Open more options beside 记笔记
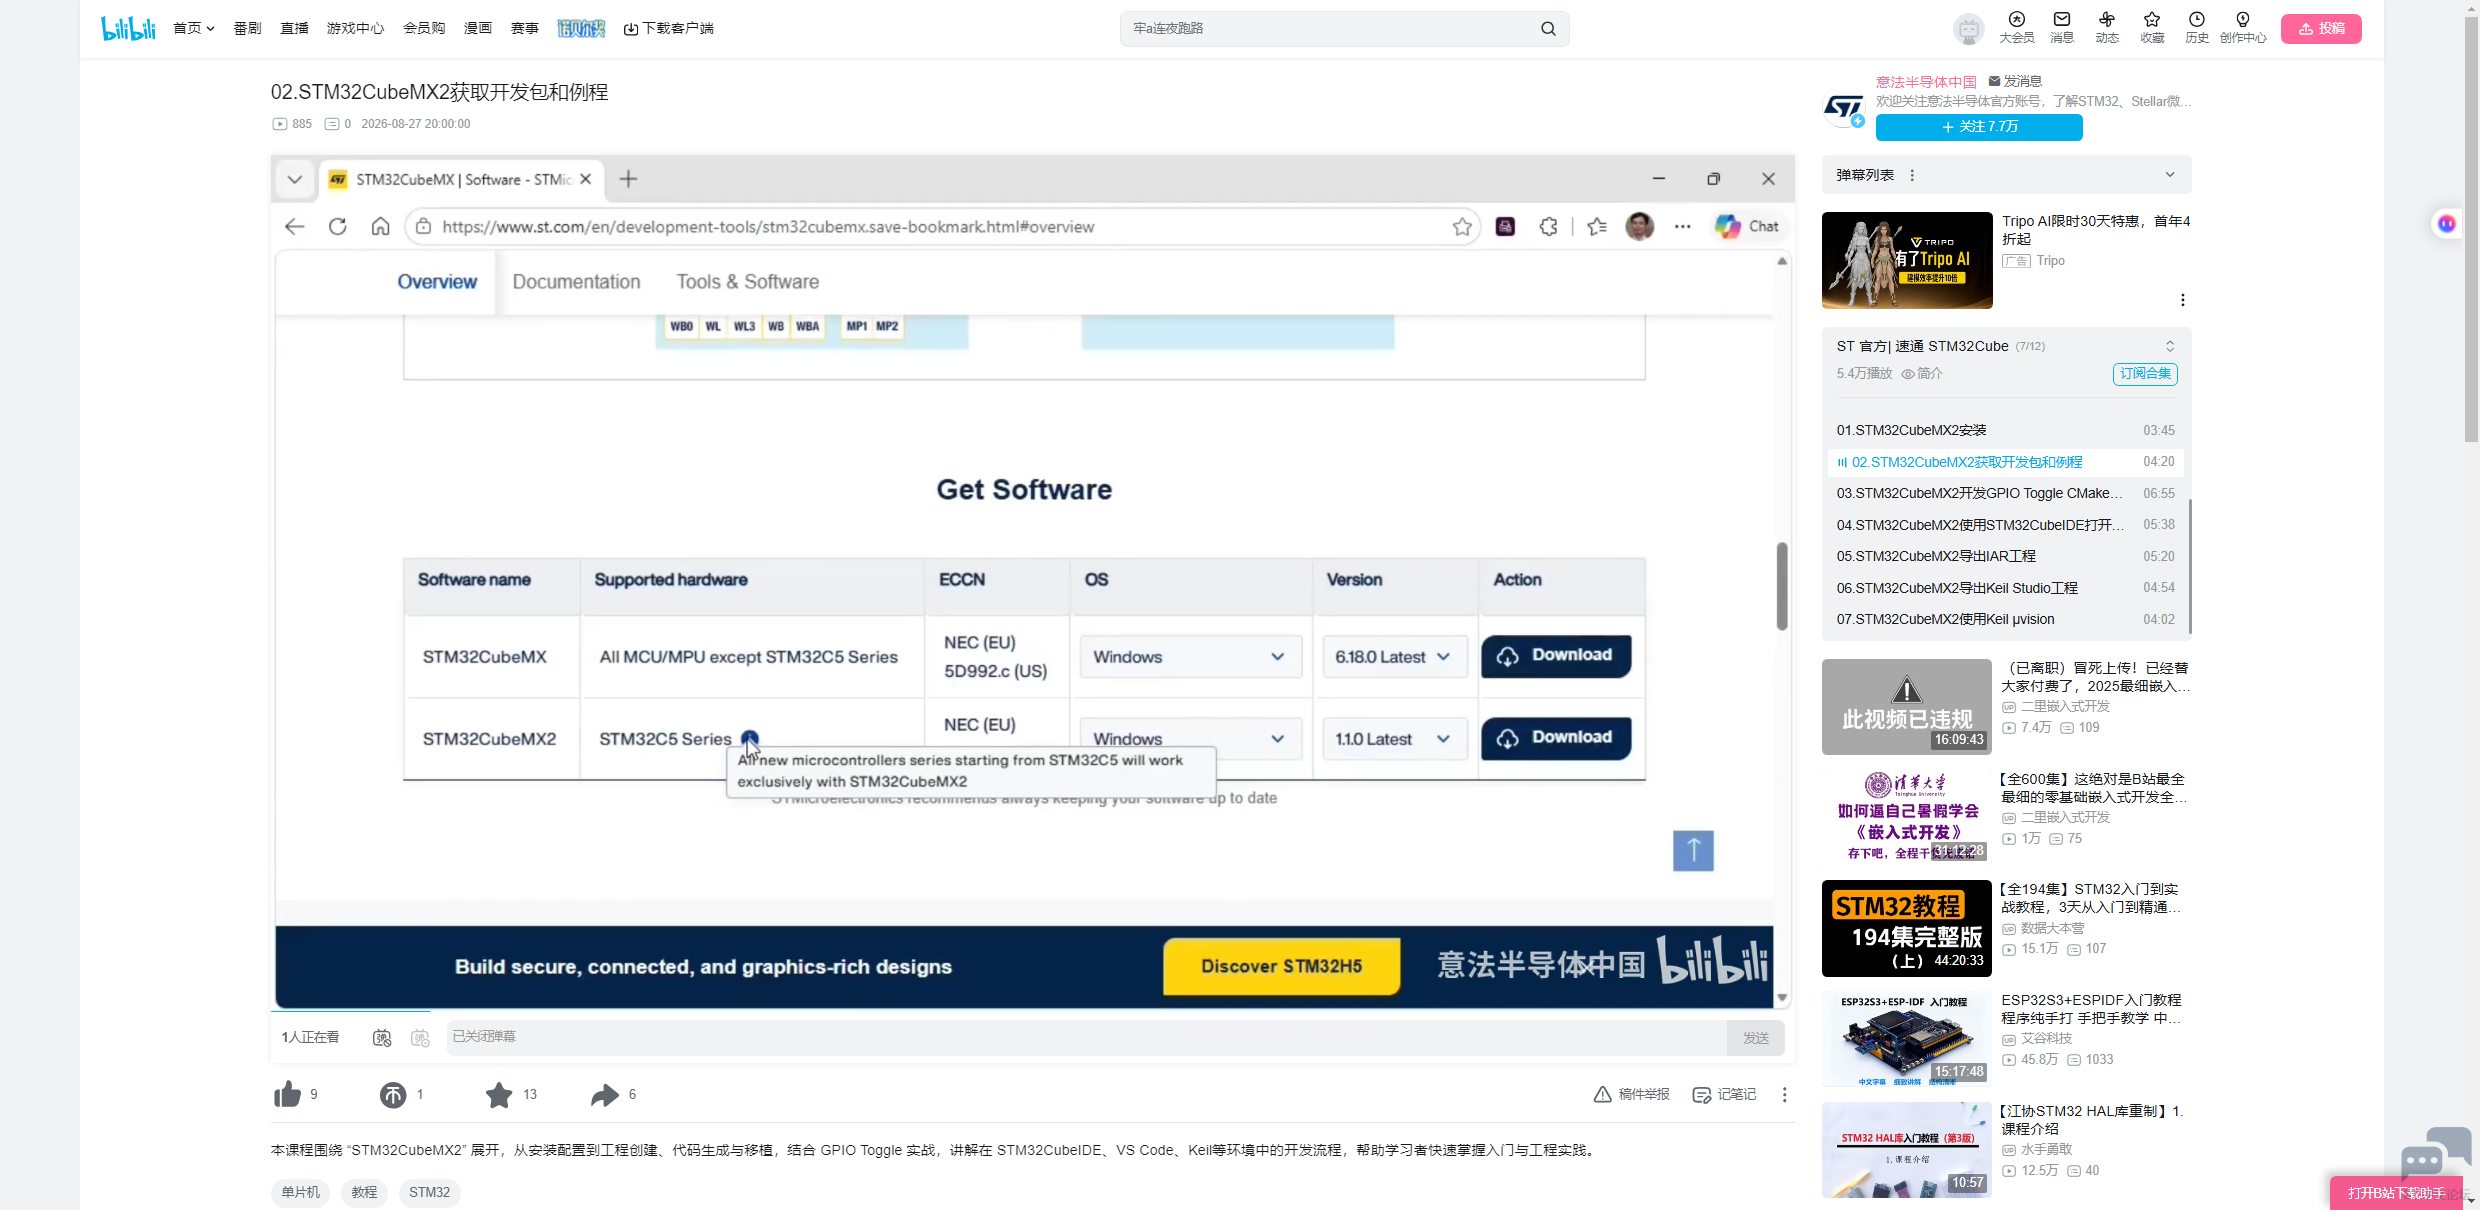The height and width of the screenshot is (1210, 2480). pos(1784,1094)
